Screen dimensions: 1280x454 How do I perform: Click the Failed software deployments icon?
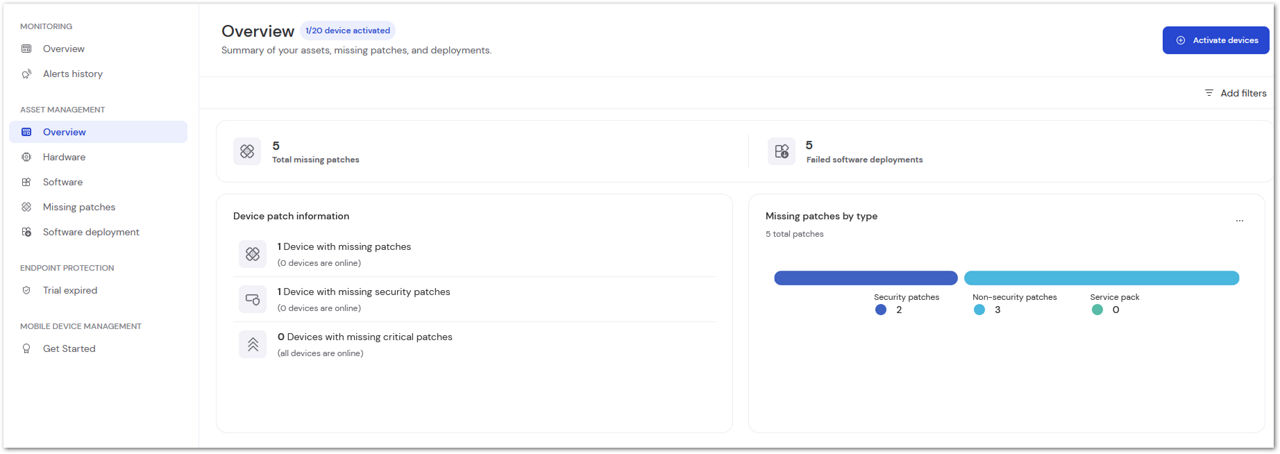pyautogui.click(x=781, y=151)
